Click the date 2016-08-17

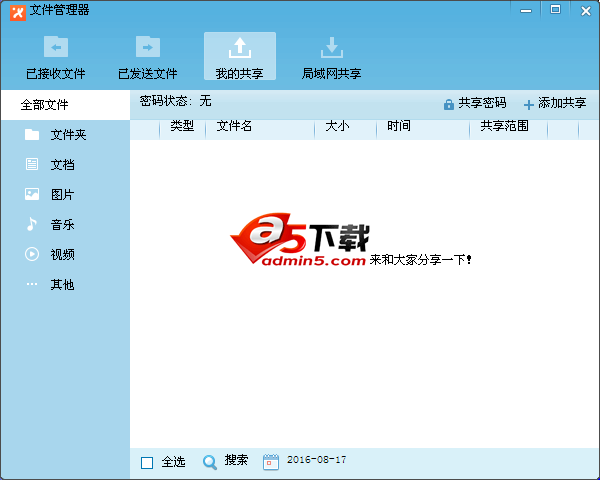(x=316, y=459)
